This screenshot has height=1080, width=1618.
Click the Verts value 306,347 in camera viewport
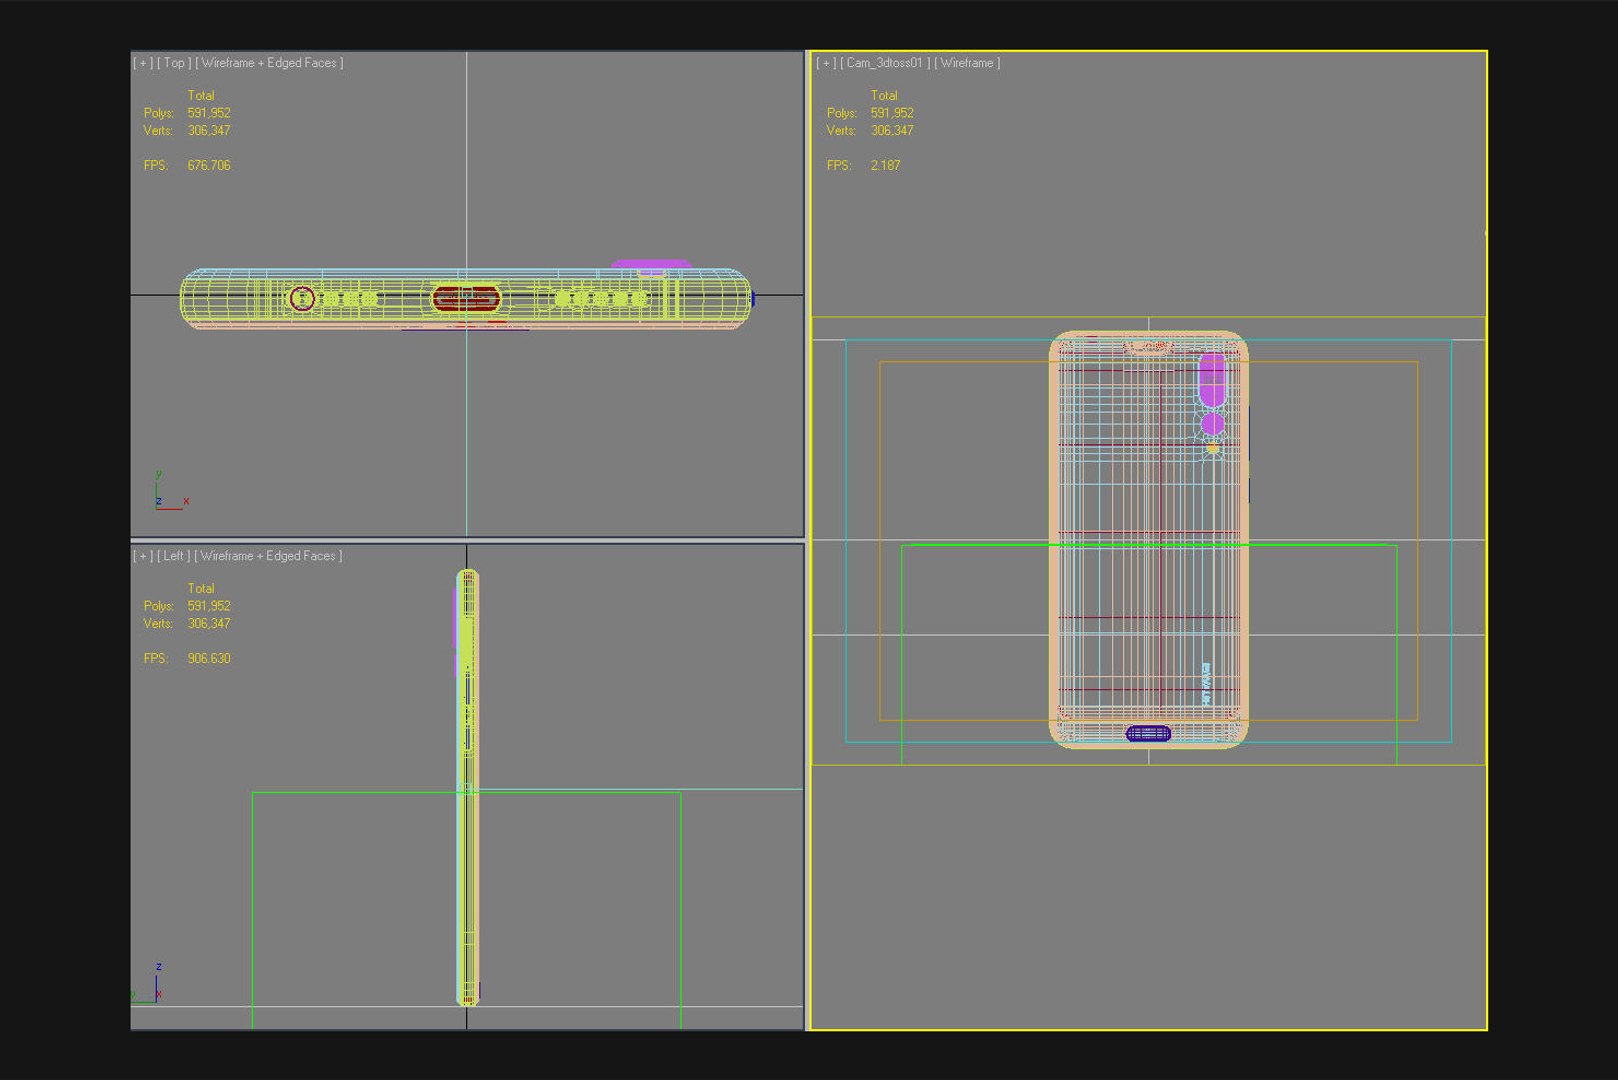(892, 130)
